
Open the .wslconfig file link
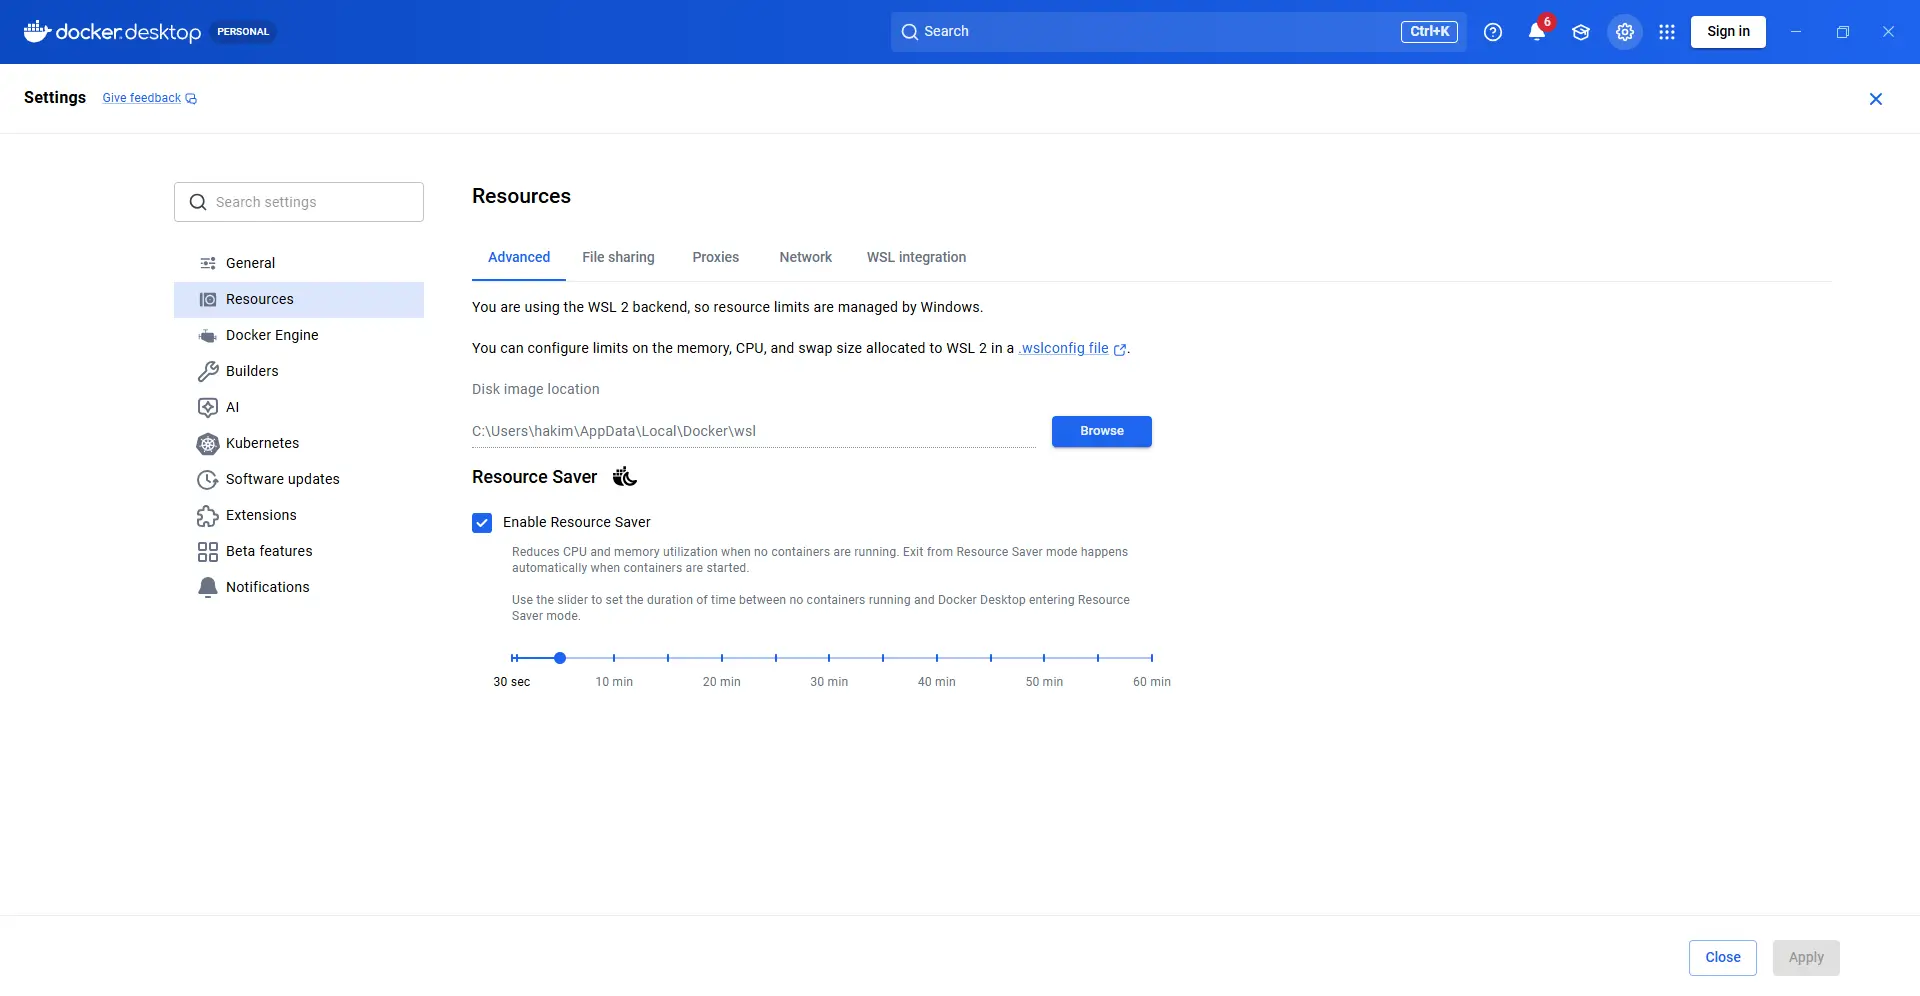1064,348
